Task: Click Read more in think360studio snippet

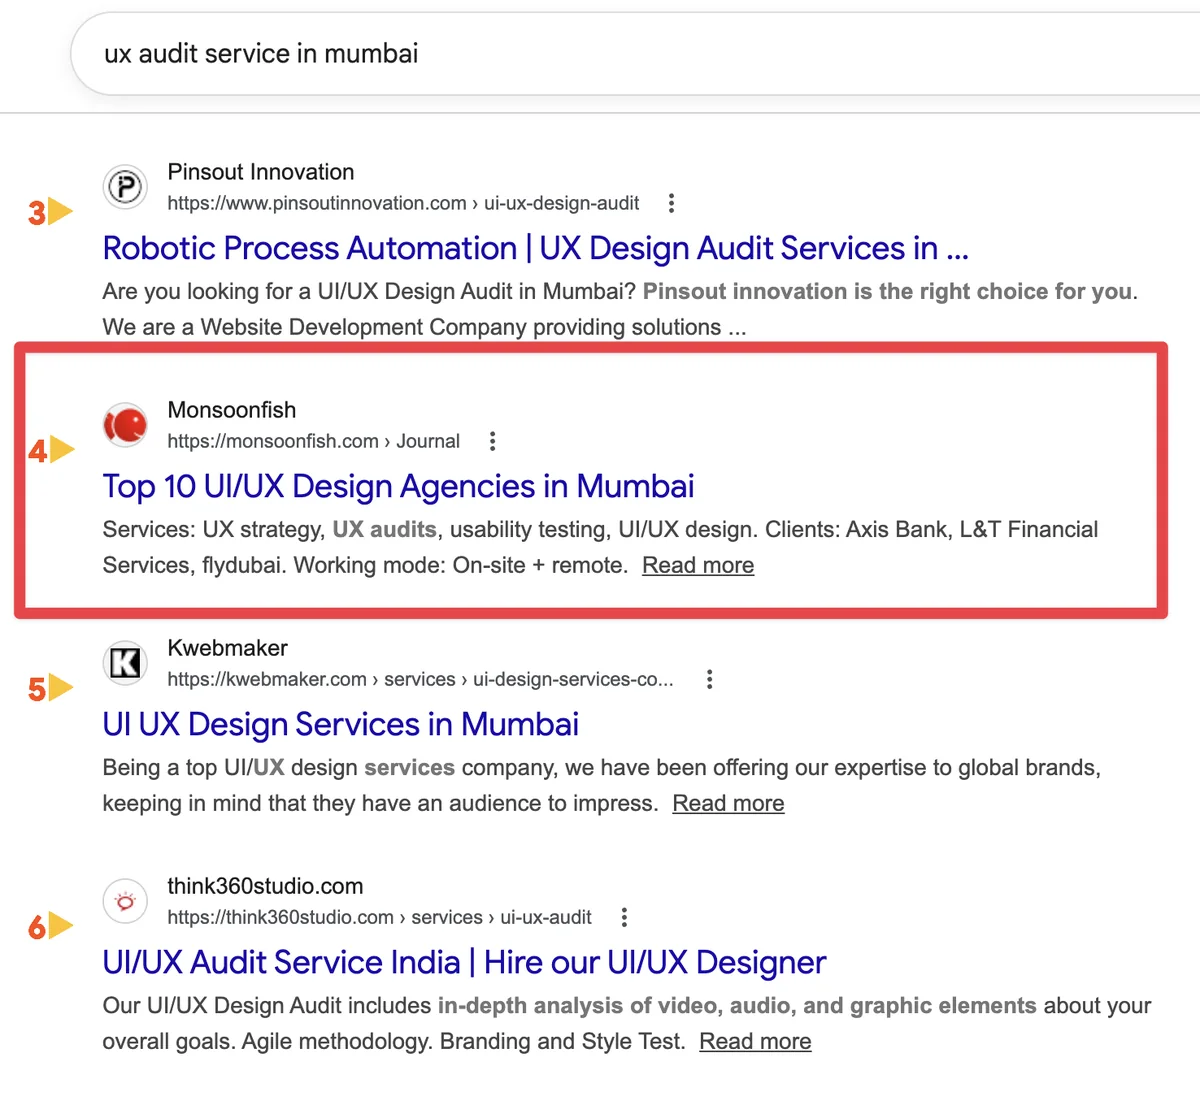Action: 755,1041
